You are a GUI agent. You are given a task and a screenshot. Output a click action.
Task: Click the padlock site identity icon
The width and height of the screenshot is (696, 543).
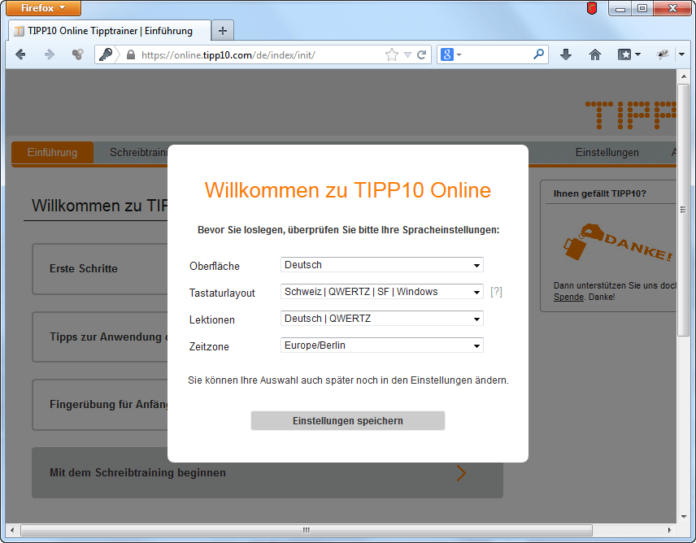[x=130, y=55]
